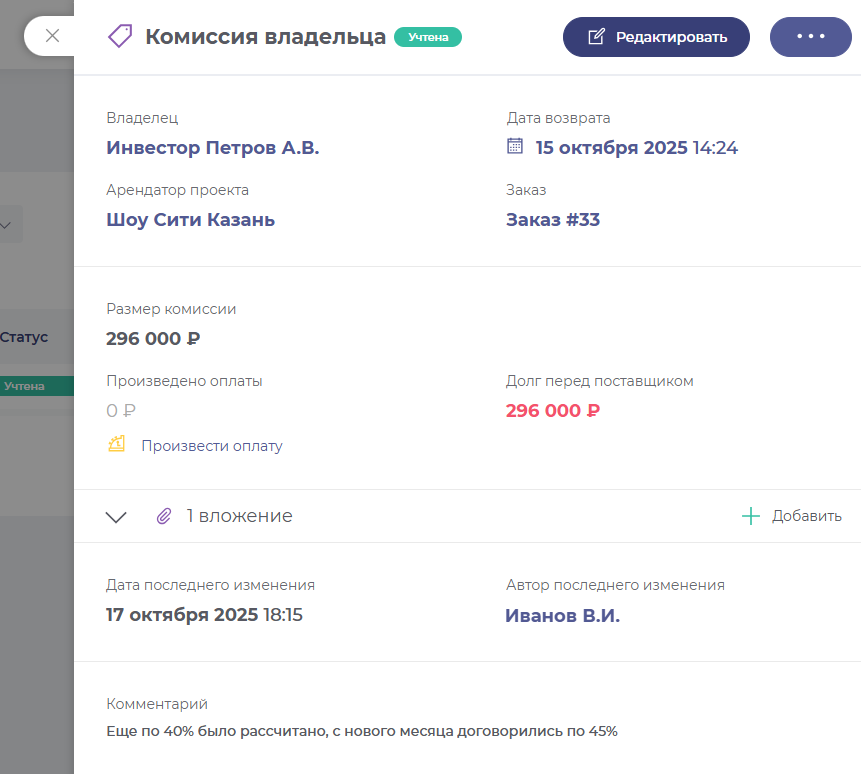Open owner Инвестор Петров А.В. link
The width and height of the screenshot is (861, 774).
[213, 148]
